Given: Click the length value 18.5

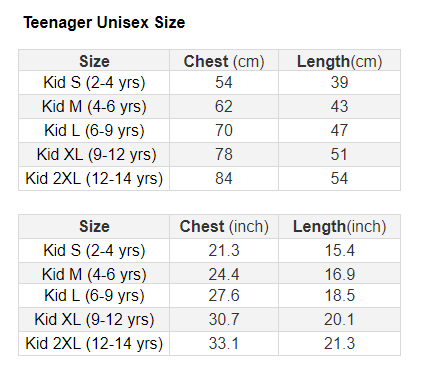Looking at the screenshot, I should [339, 296].
